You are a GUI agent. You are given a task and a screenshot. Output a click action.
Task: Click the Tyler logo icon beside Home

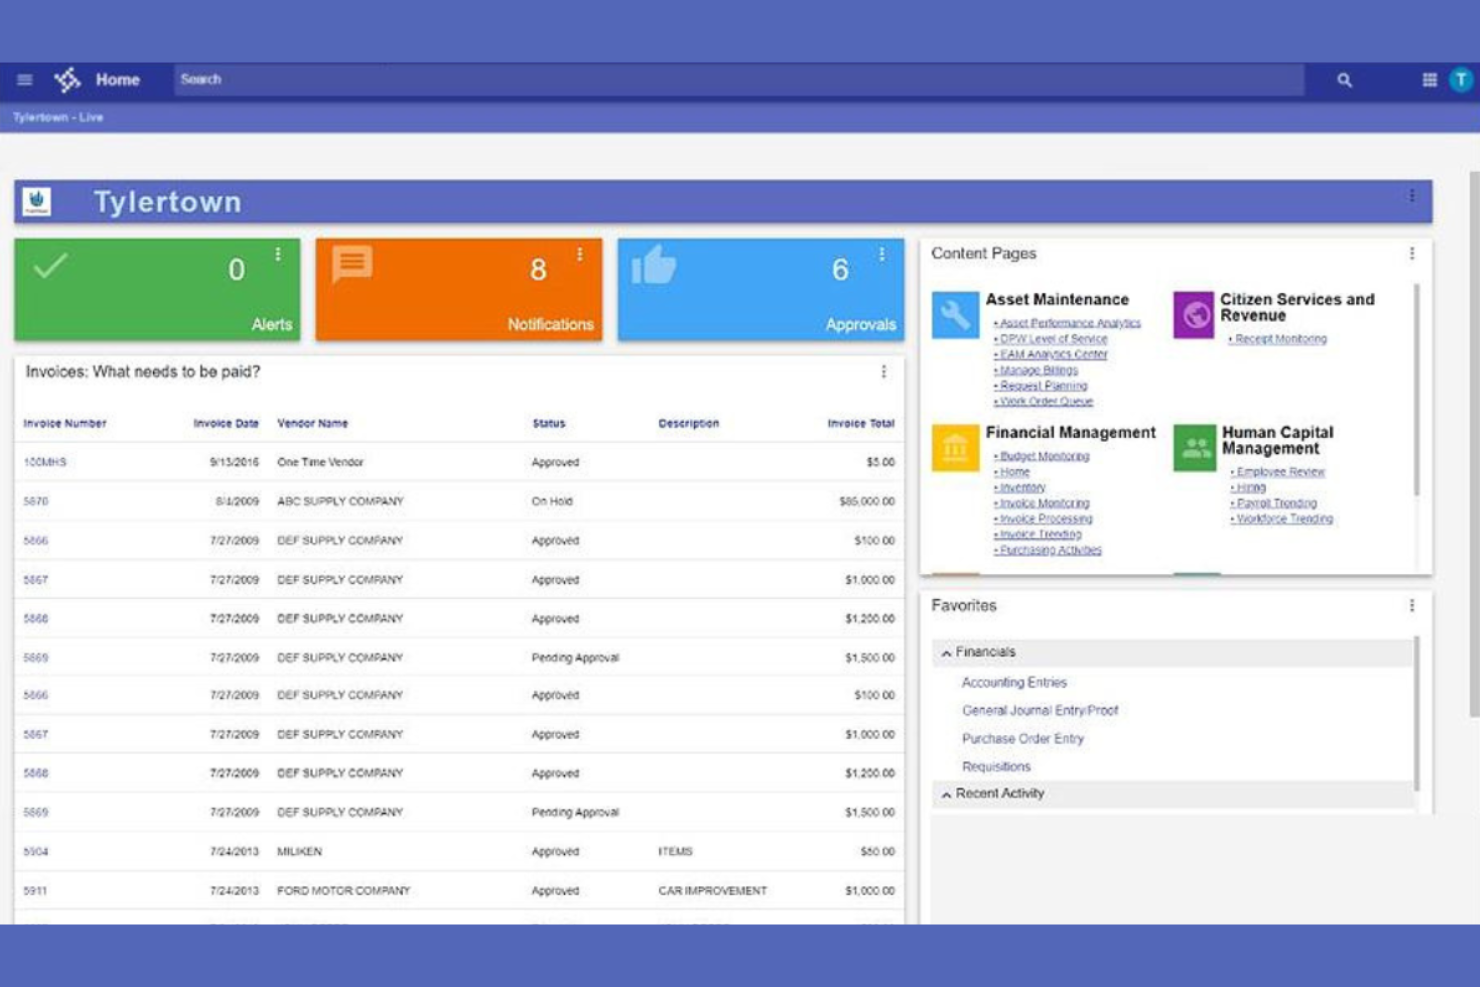[67, 80]
